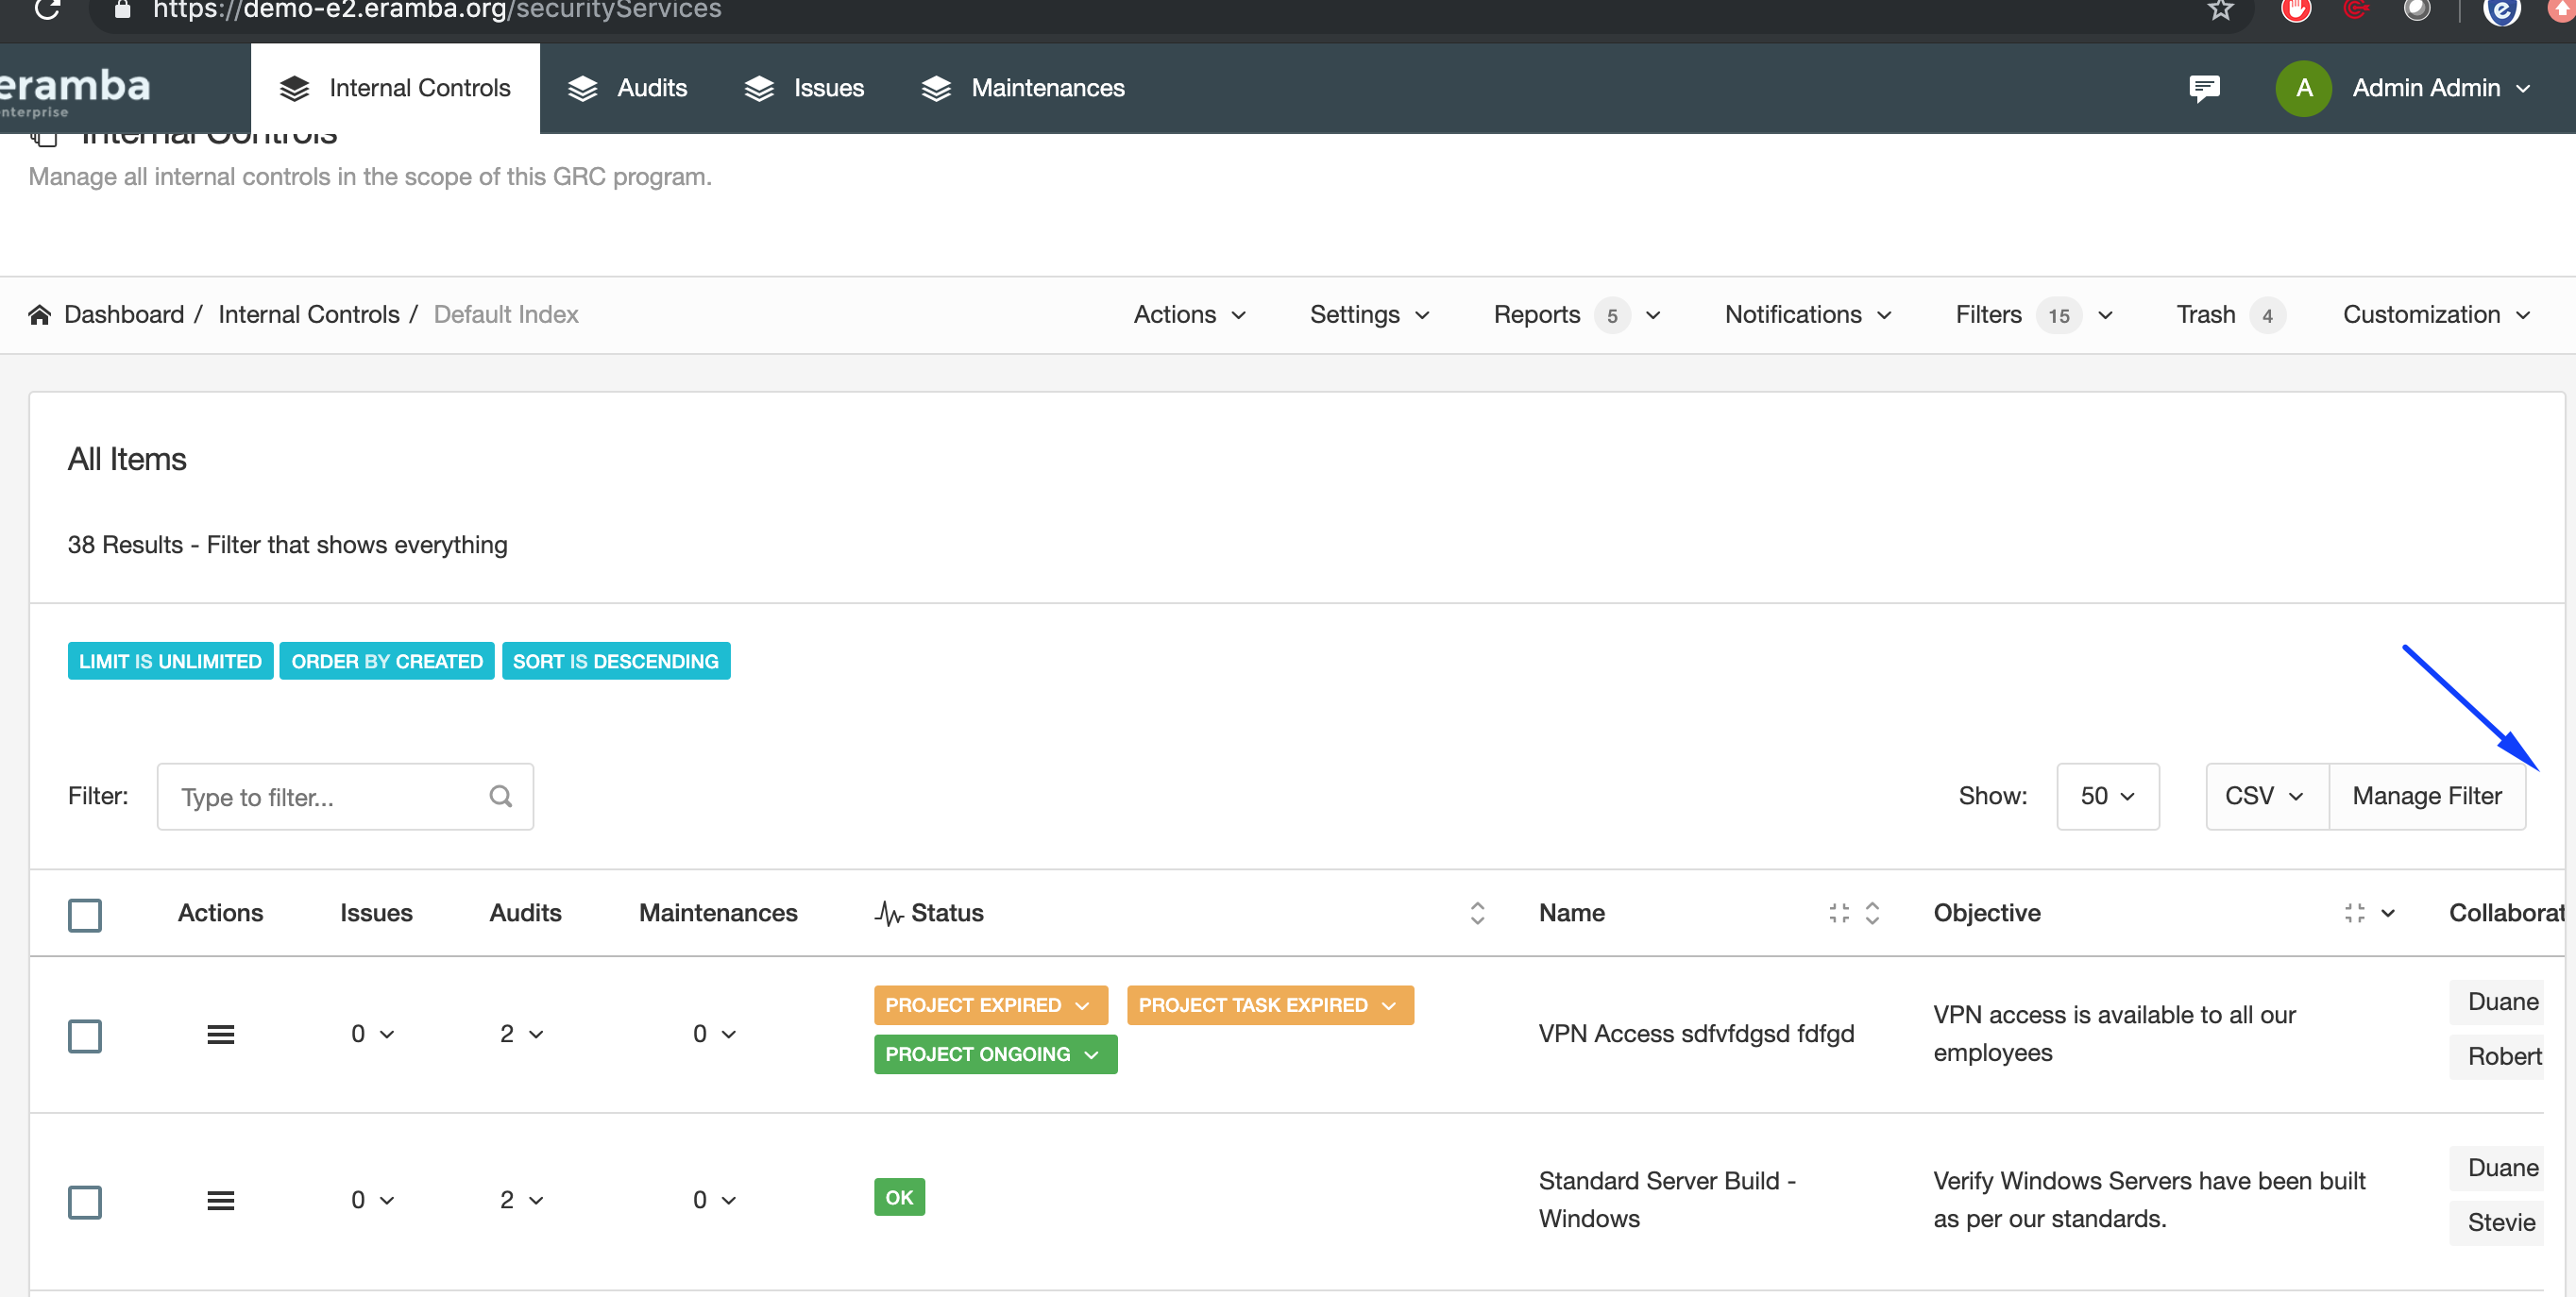Switch to Maintenances tab

tap(1022, 88)
